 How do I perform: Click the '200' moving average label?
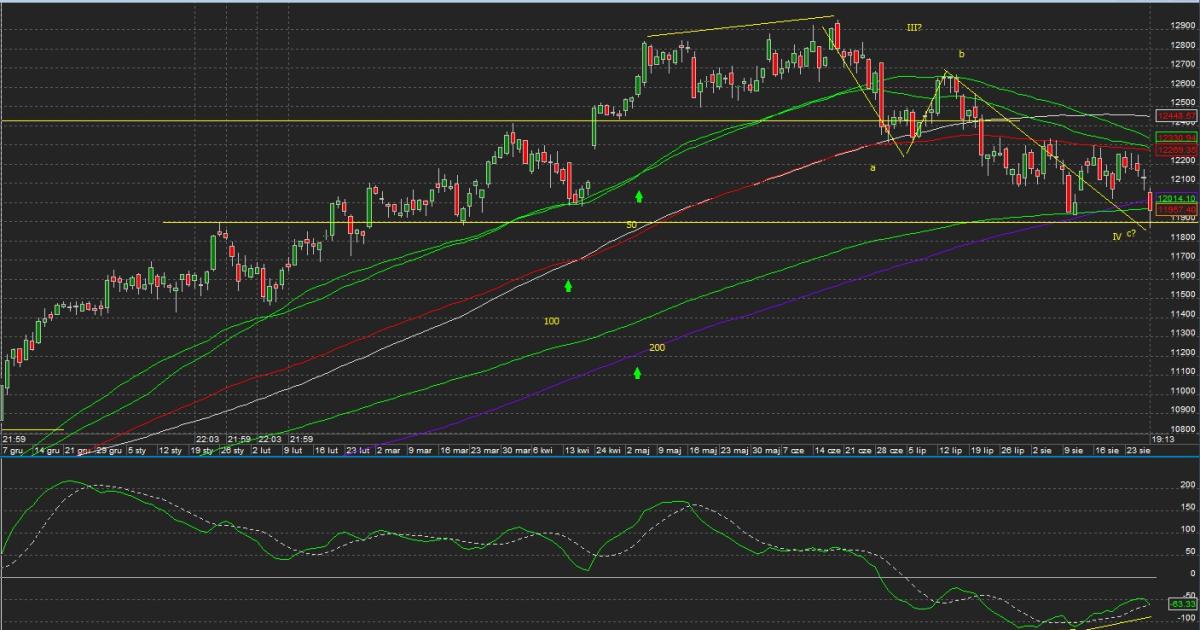coord(657,348)
